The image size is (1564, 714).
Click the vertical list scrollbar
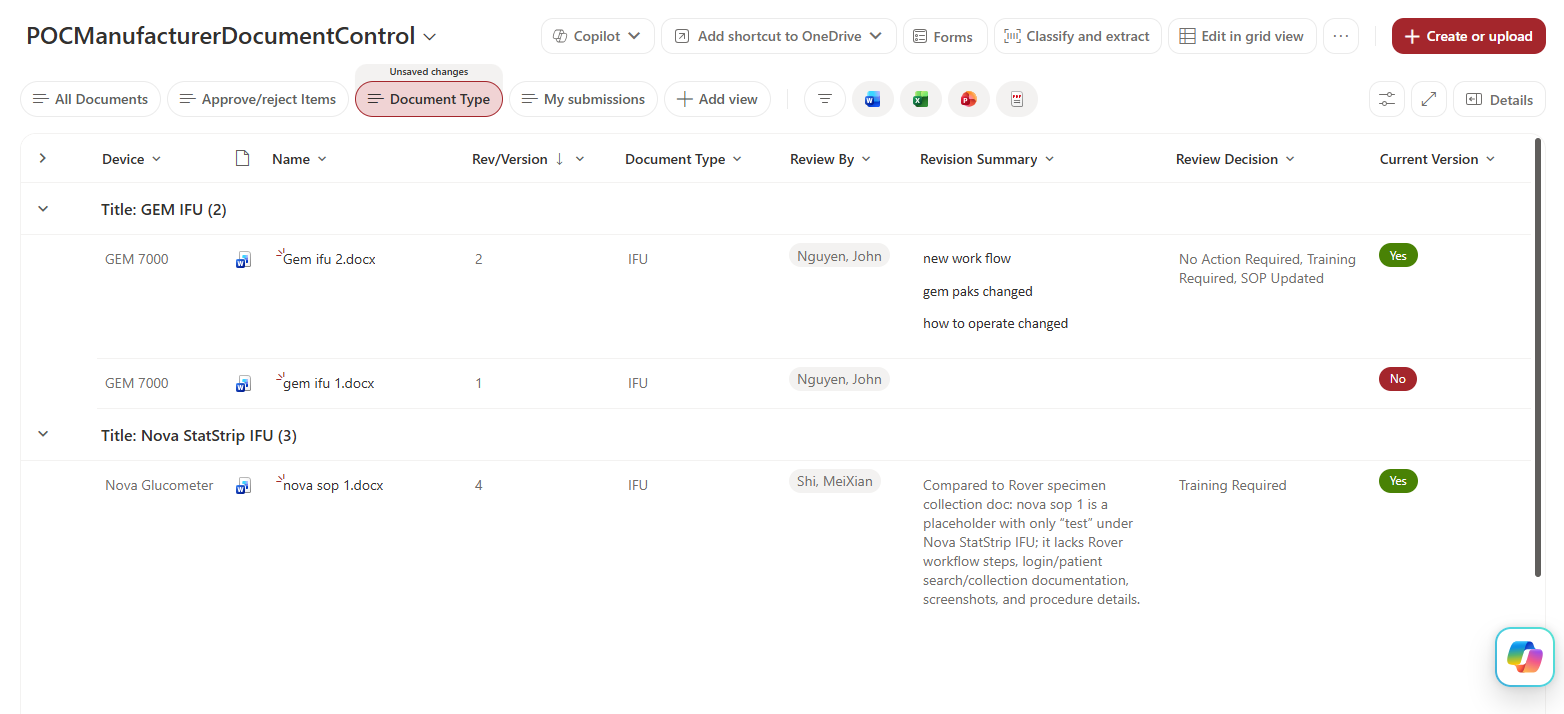point(1539,357)
